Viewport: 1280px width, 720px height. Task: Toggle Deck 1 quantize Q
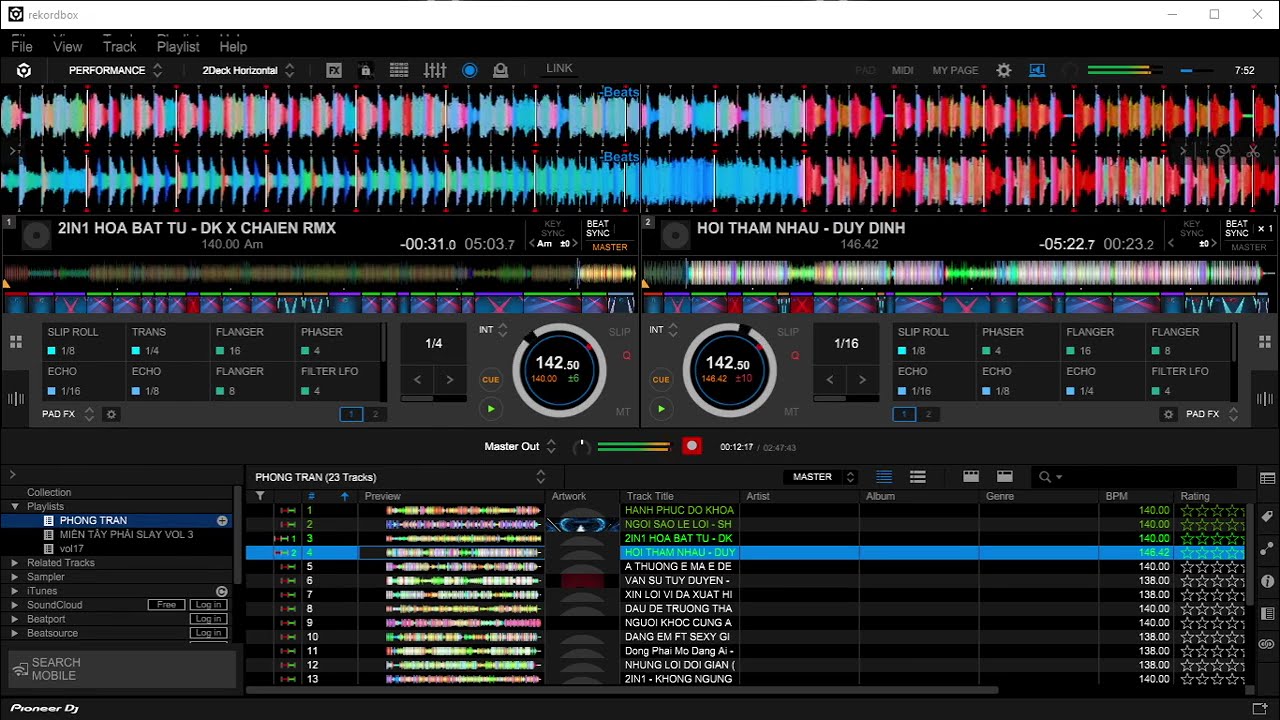(x=627, y=355)
